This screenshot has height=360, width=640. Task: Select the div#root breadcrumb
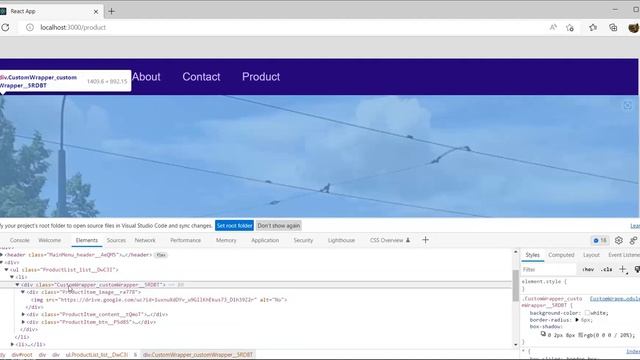click(22, 355)
